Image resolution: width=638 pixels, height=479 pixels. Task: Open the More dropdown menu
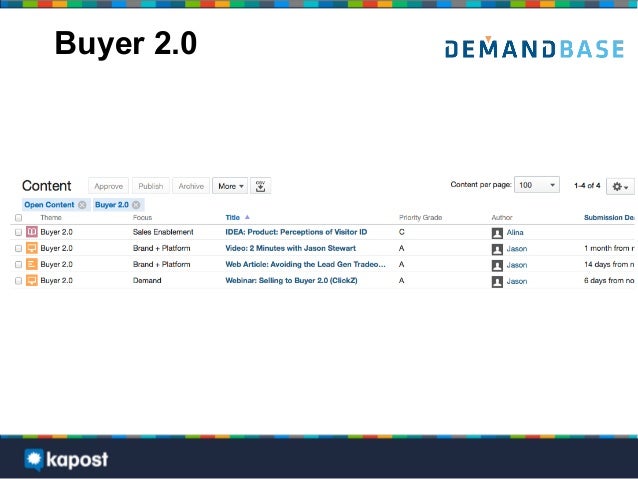pos(230,186)
